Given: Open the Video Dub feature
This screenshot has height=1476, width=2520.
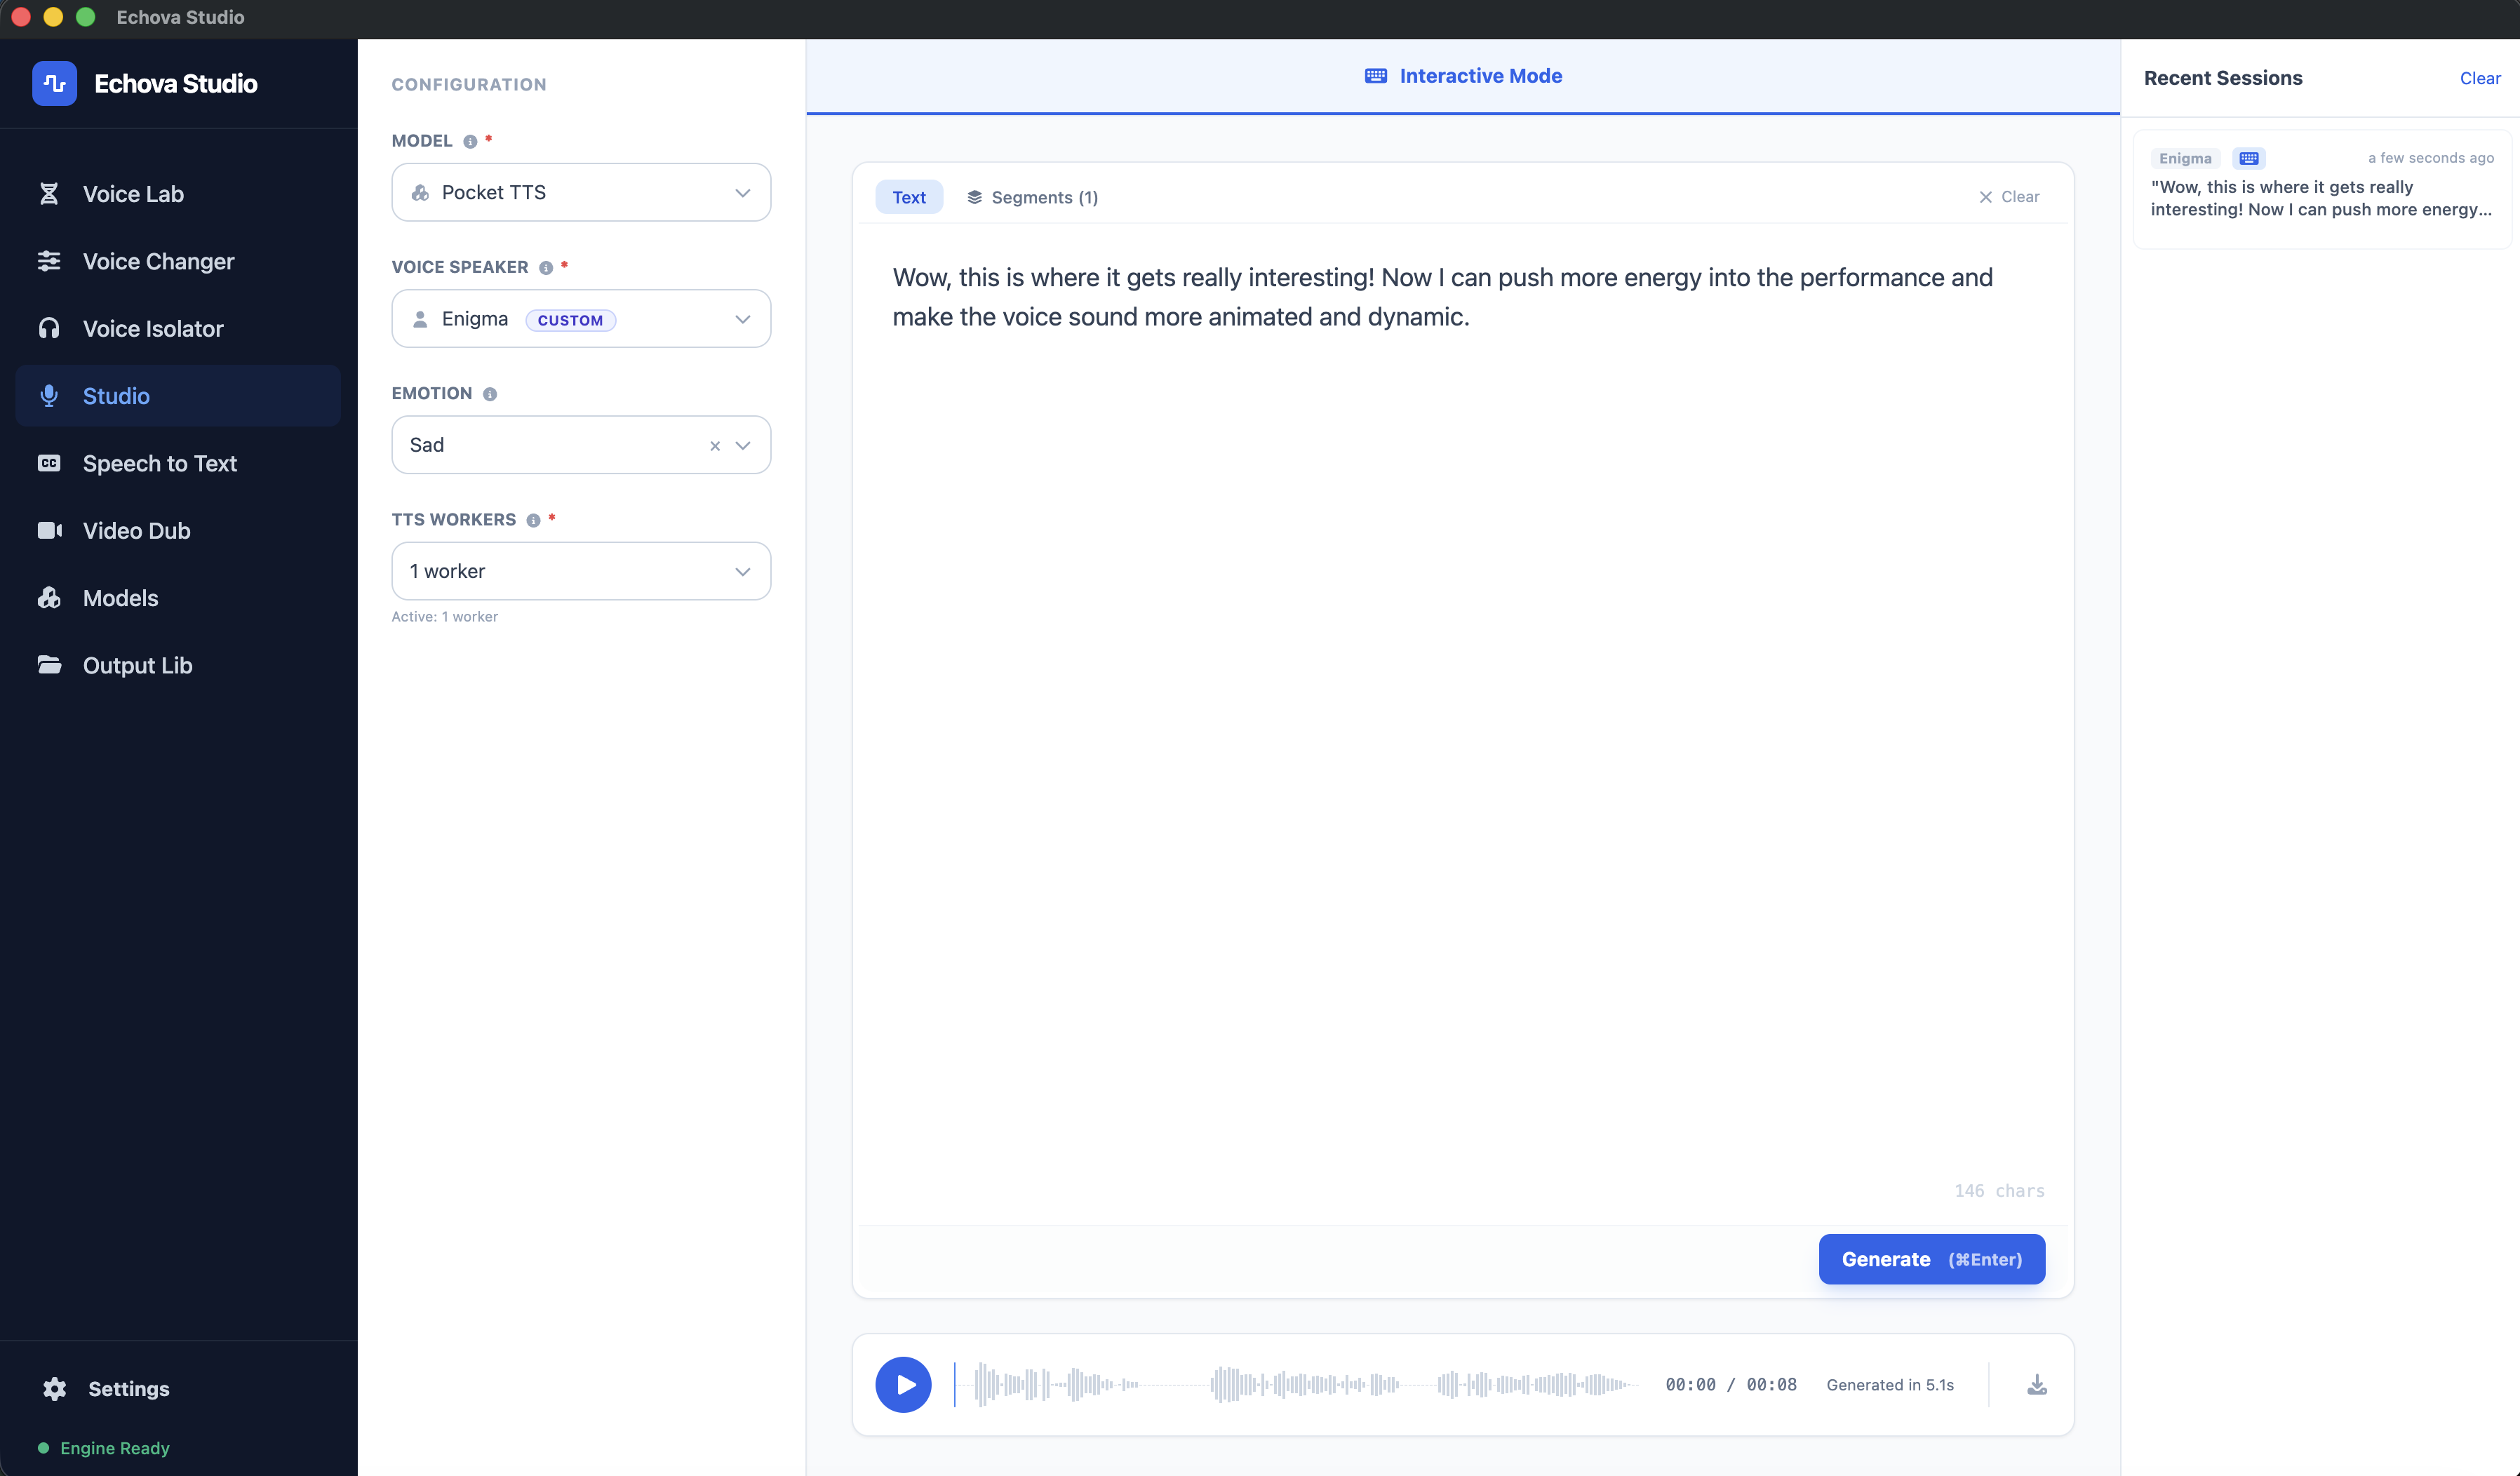Looking at the screenshot, I should [135, 530].
